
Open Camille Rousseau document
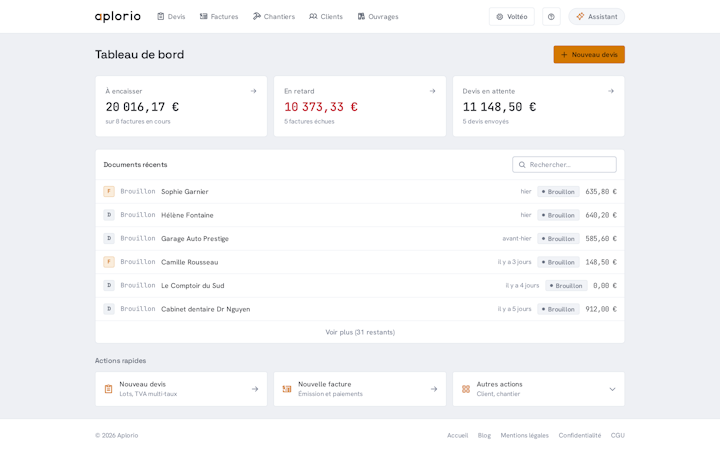[x=360, y=262]
